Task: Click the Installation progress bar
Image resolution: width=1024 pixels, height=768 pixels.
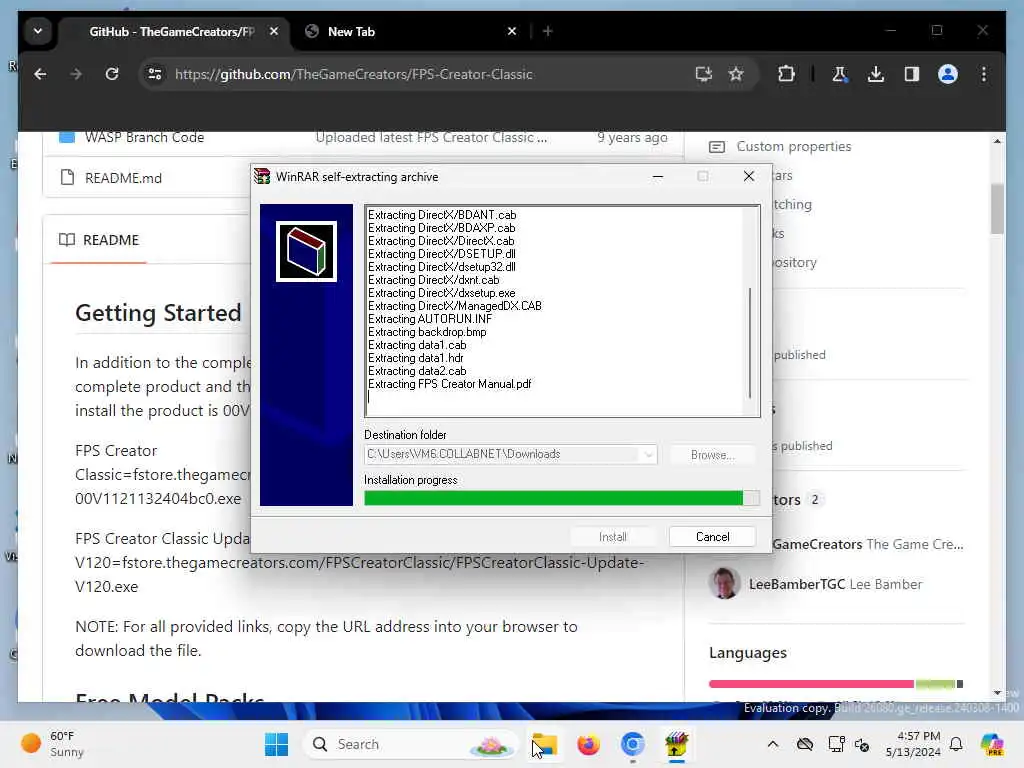Action: tap(562, 498)
